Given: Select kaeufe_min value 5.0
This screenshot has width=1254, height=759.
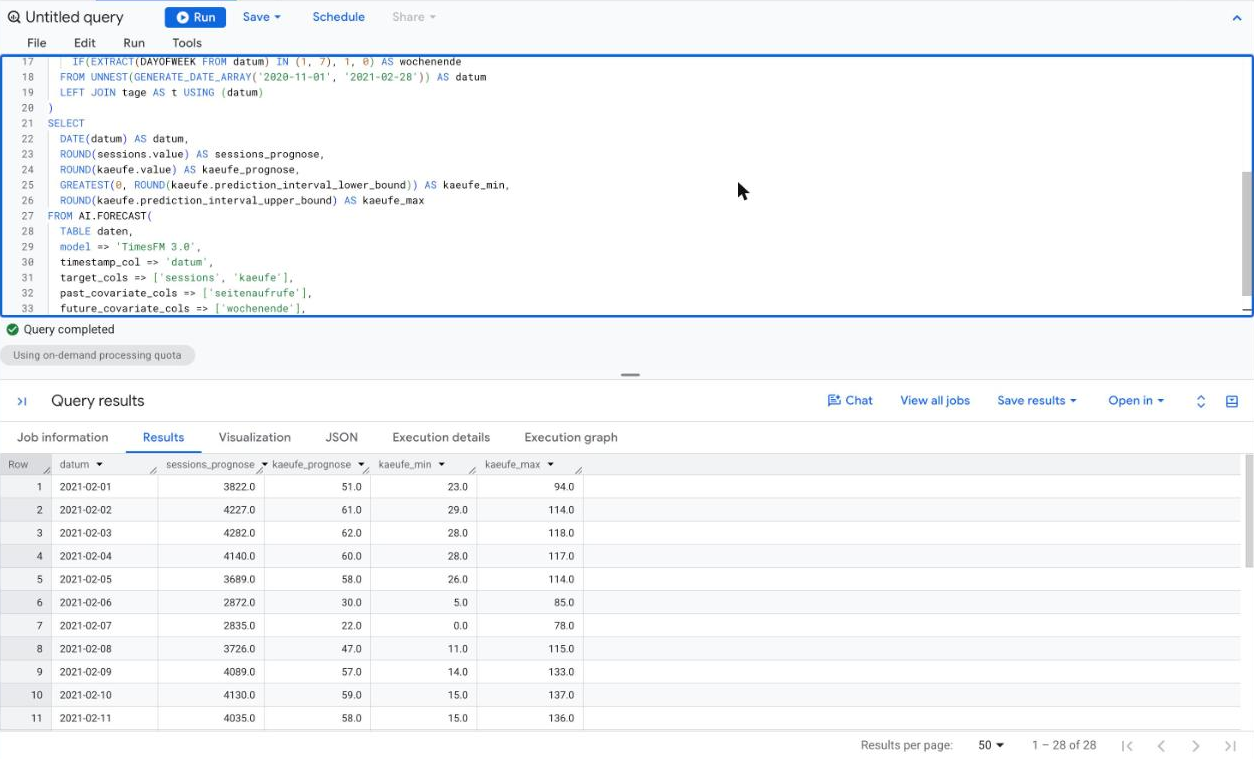Looking at the screenshot, I should pos(423,603).
